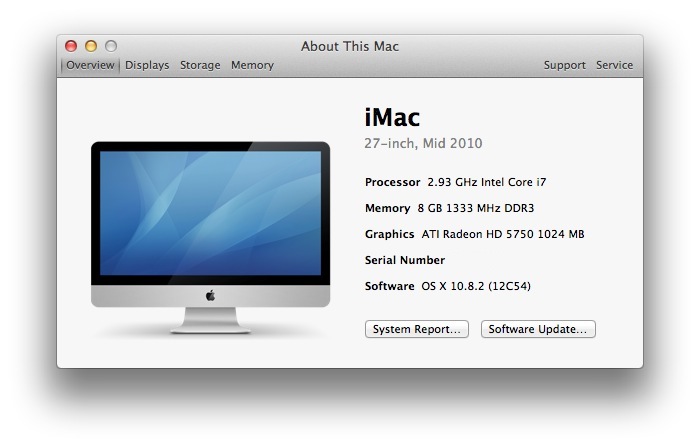Screen dimensions: 700x447
Task: Open the Support section
Action: (564, 65)
